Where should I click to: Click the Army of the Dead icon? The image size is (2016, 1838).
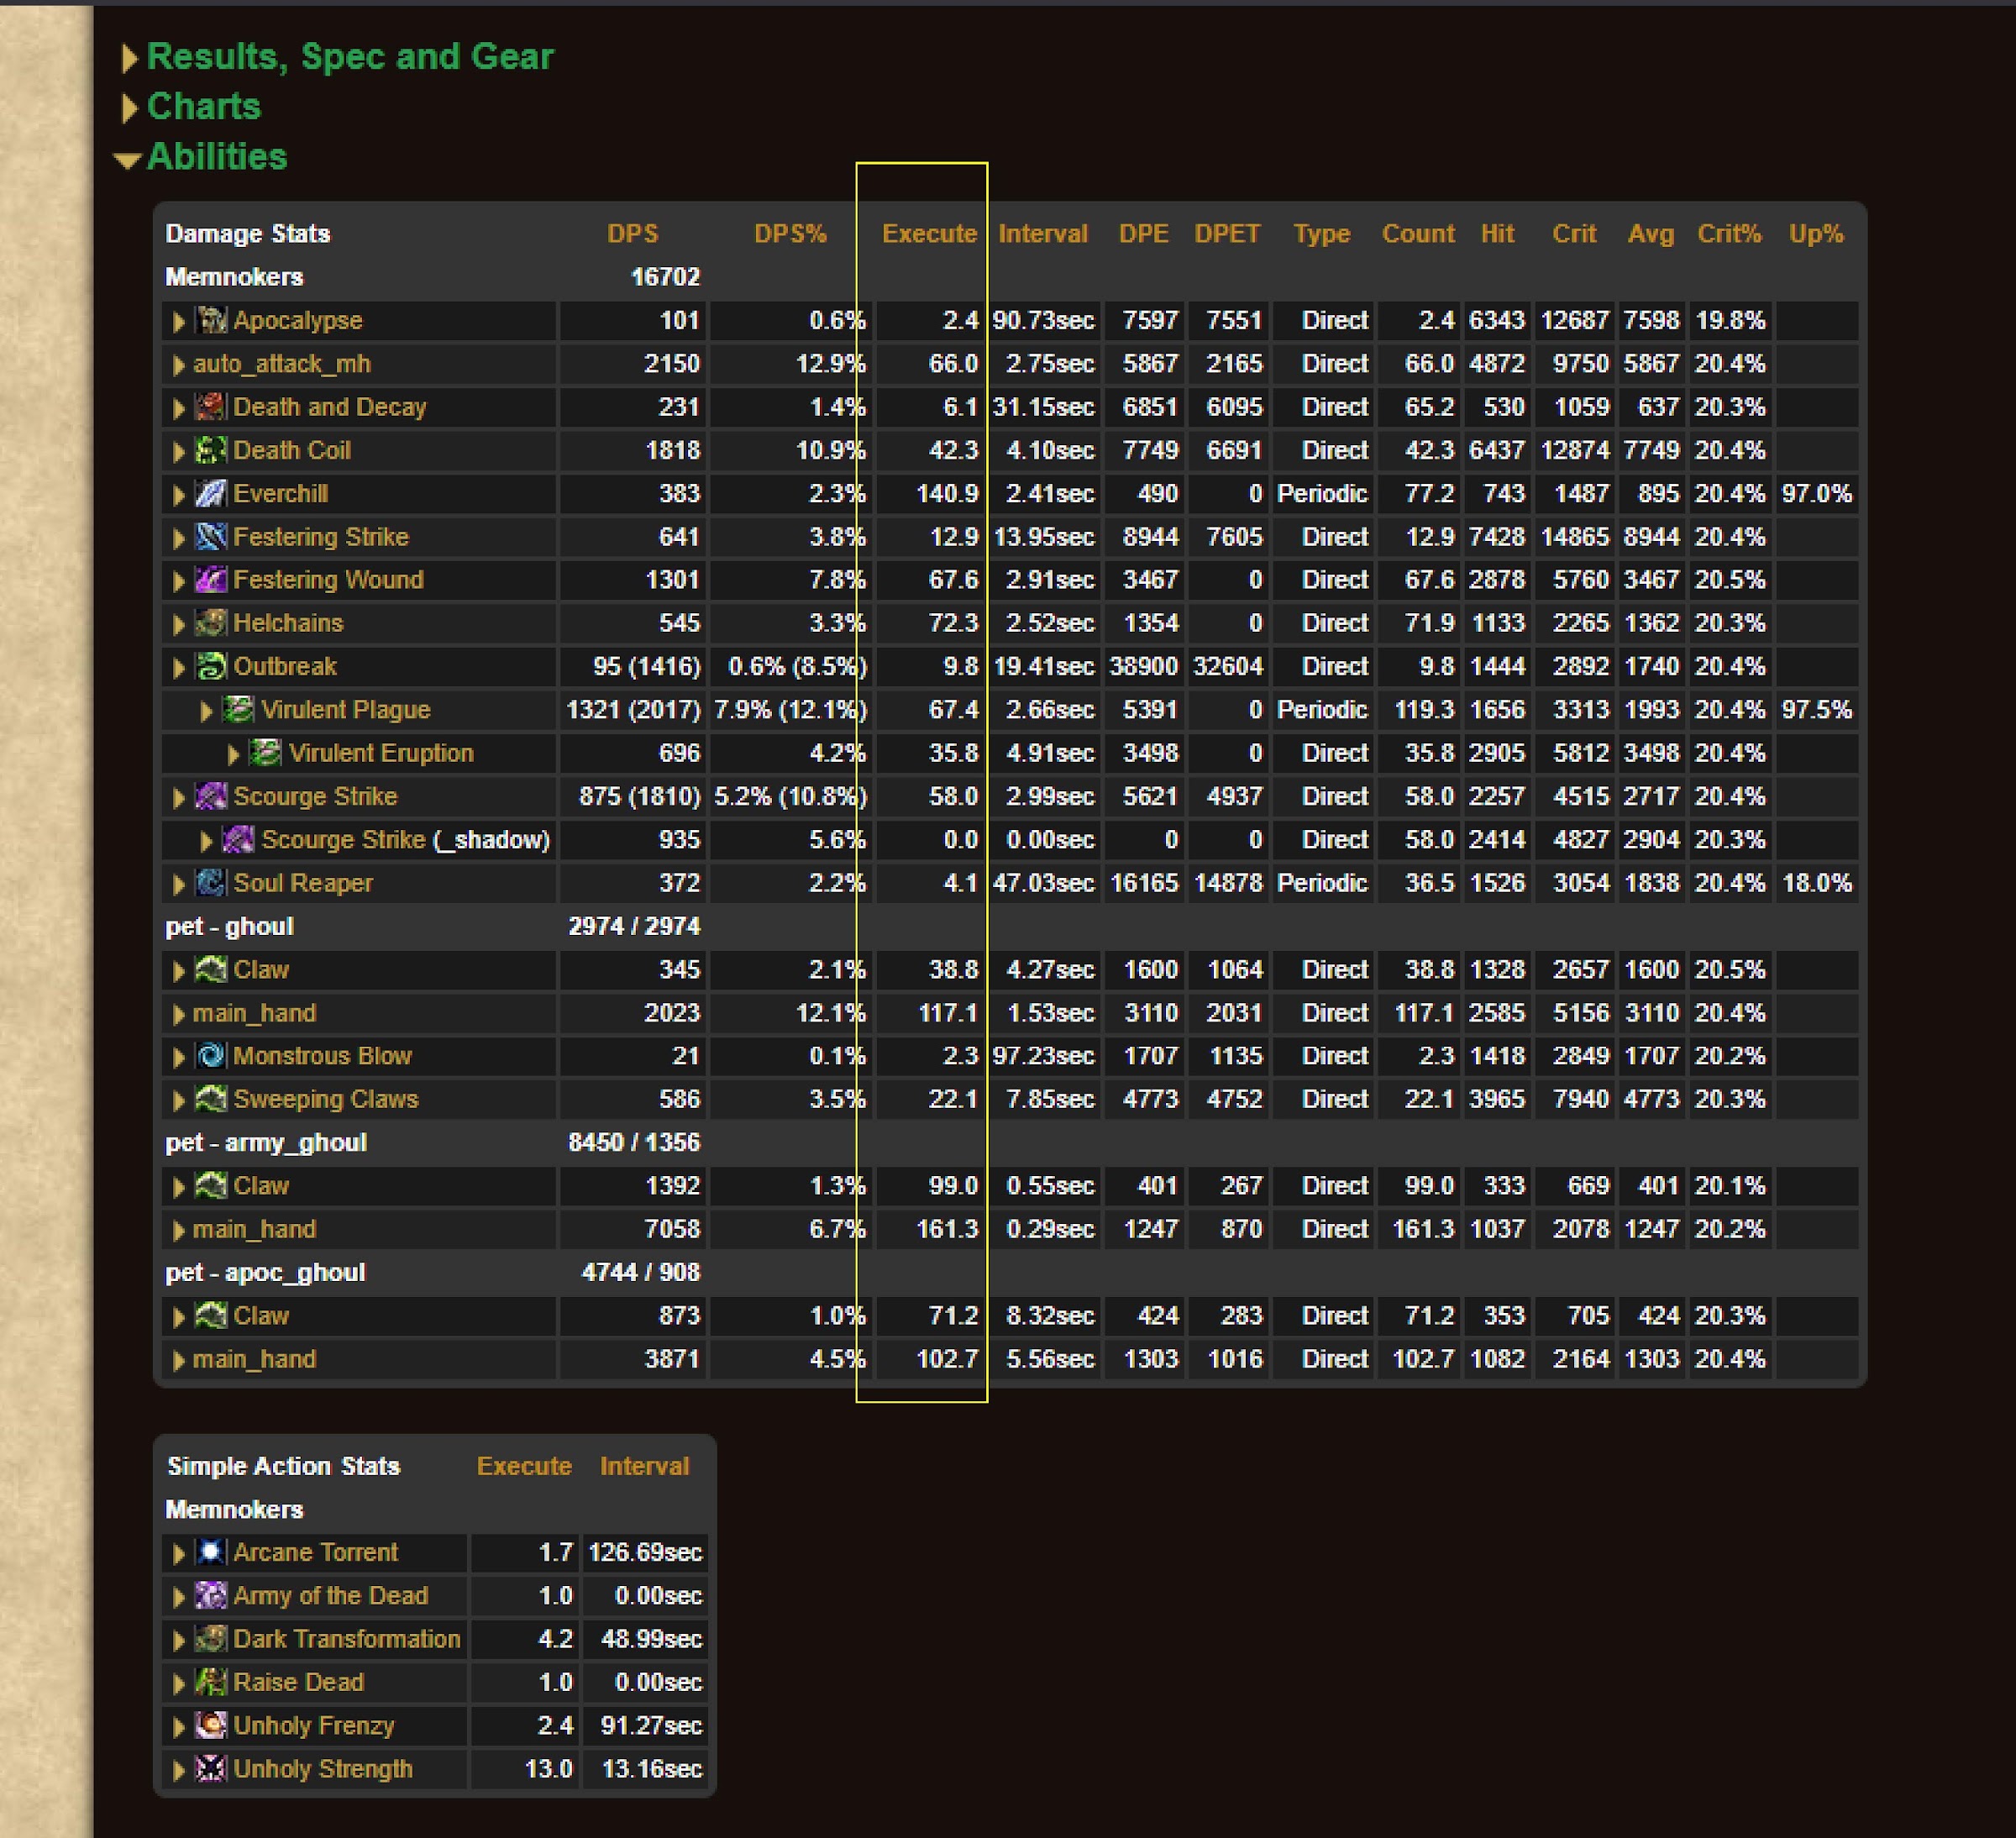pyautogui.click(x=210, y=1596)
